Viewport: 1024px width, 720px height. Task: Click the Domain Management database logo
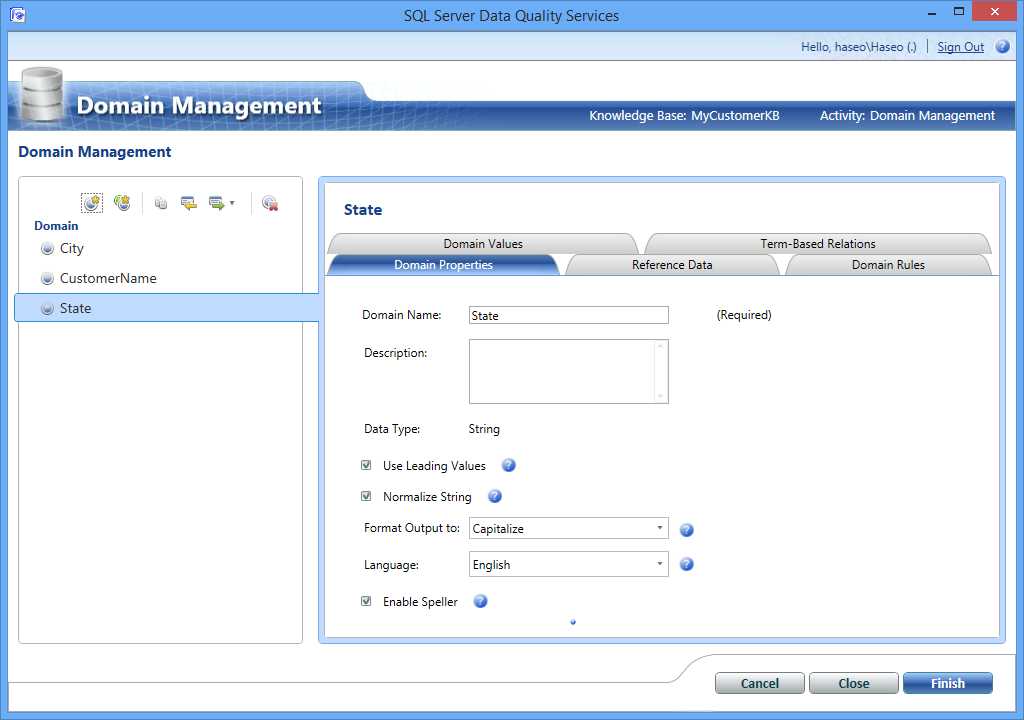(42, 95)
